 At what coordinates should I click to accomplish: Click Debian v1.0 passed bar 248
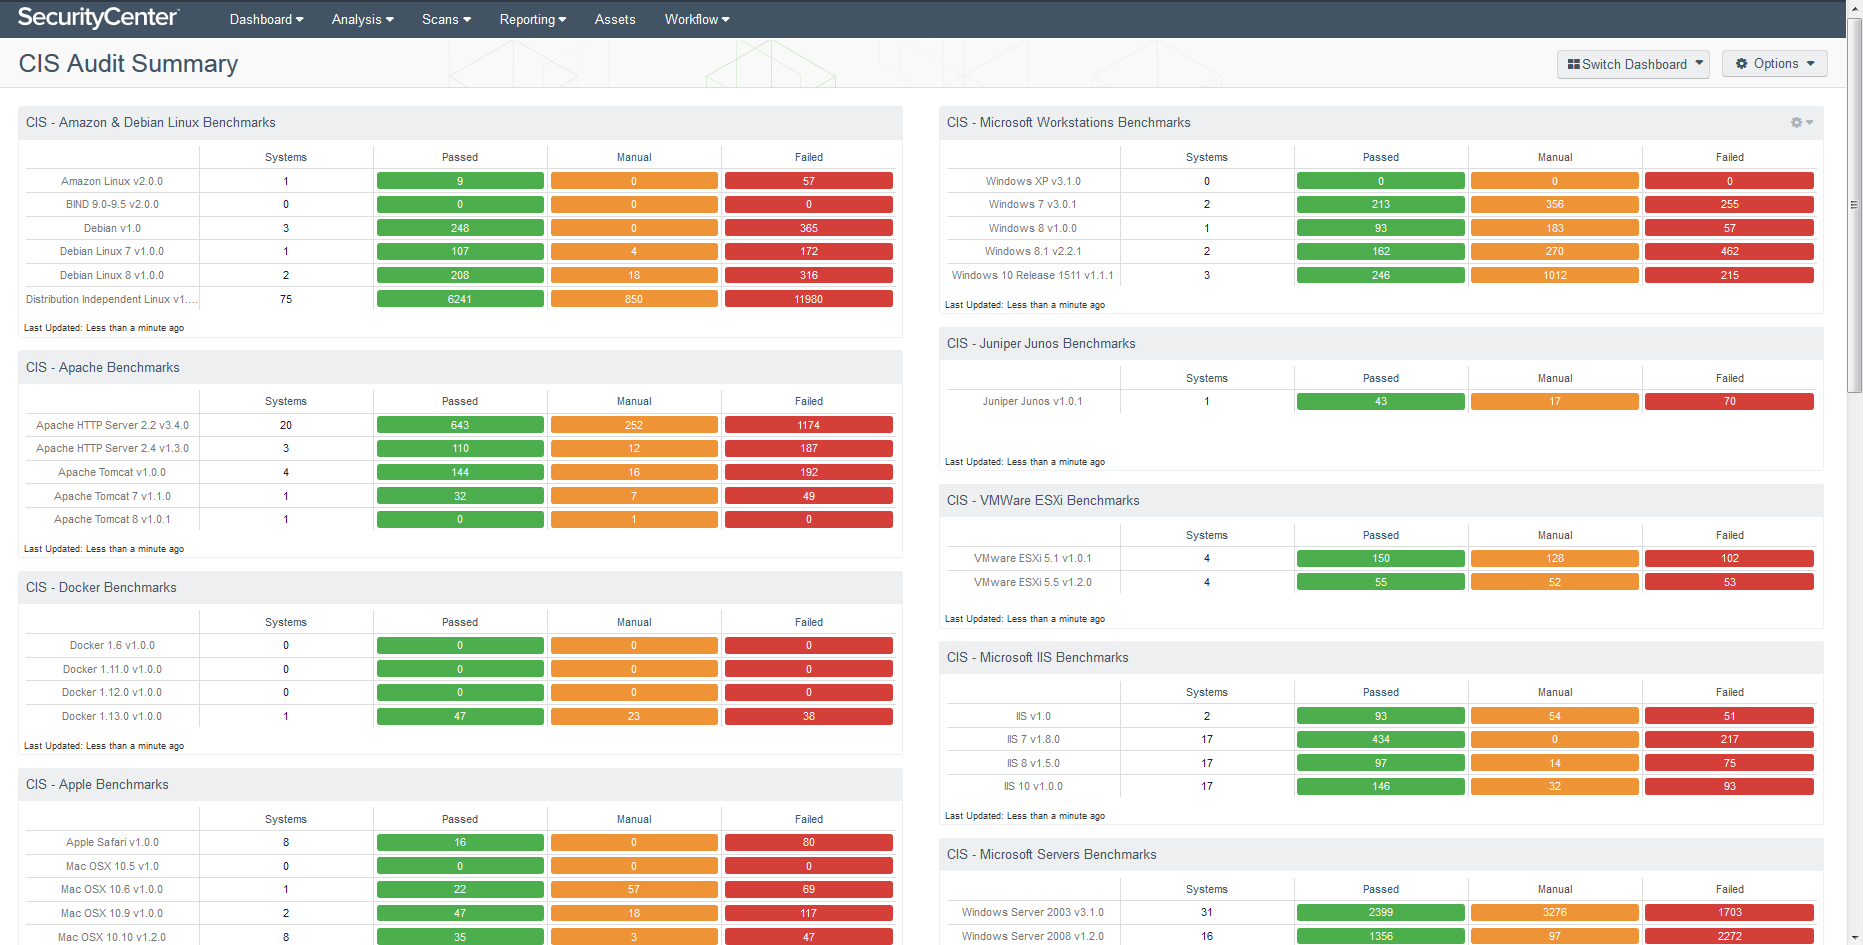[x=460, y=228]
